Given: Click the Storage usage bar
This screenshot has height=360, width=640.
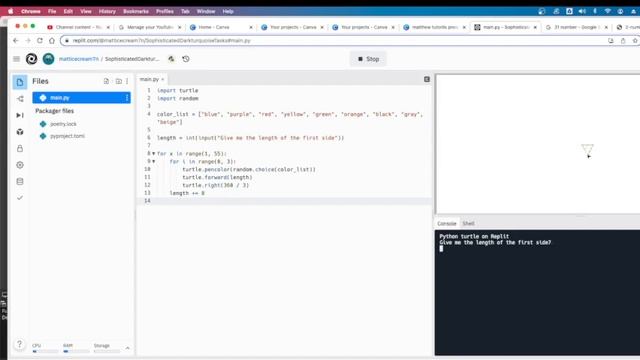Looking at the screenshot, I should (x=106, y=351).
